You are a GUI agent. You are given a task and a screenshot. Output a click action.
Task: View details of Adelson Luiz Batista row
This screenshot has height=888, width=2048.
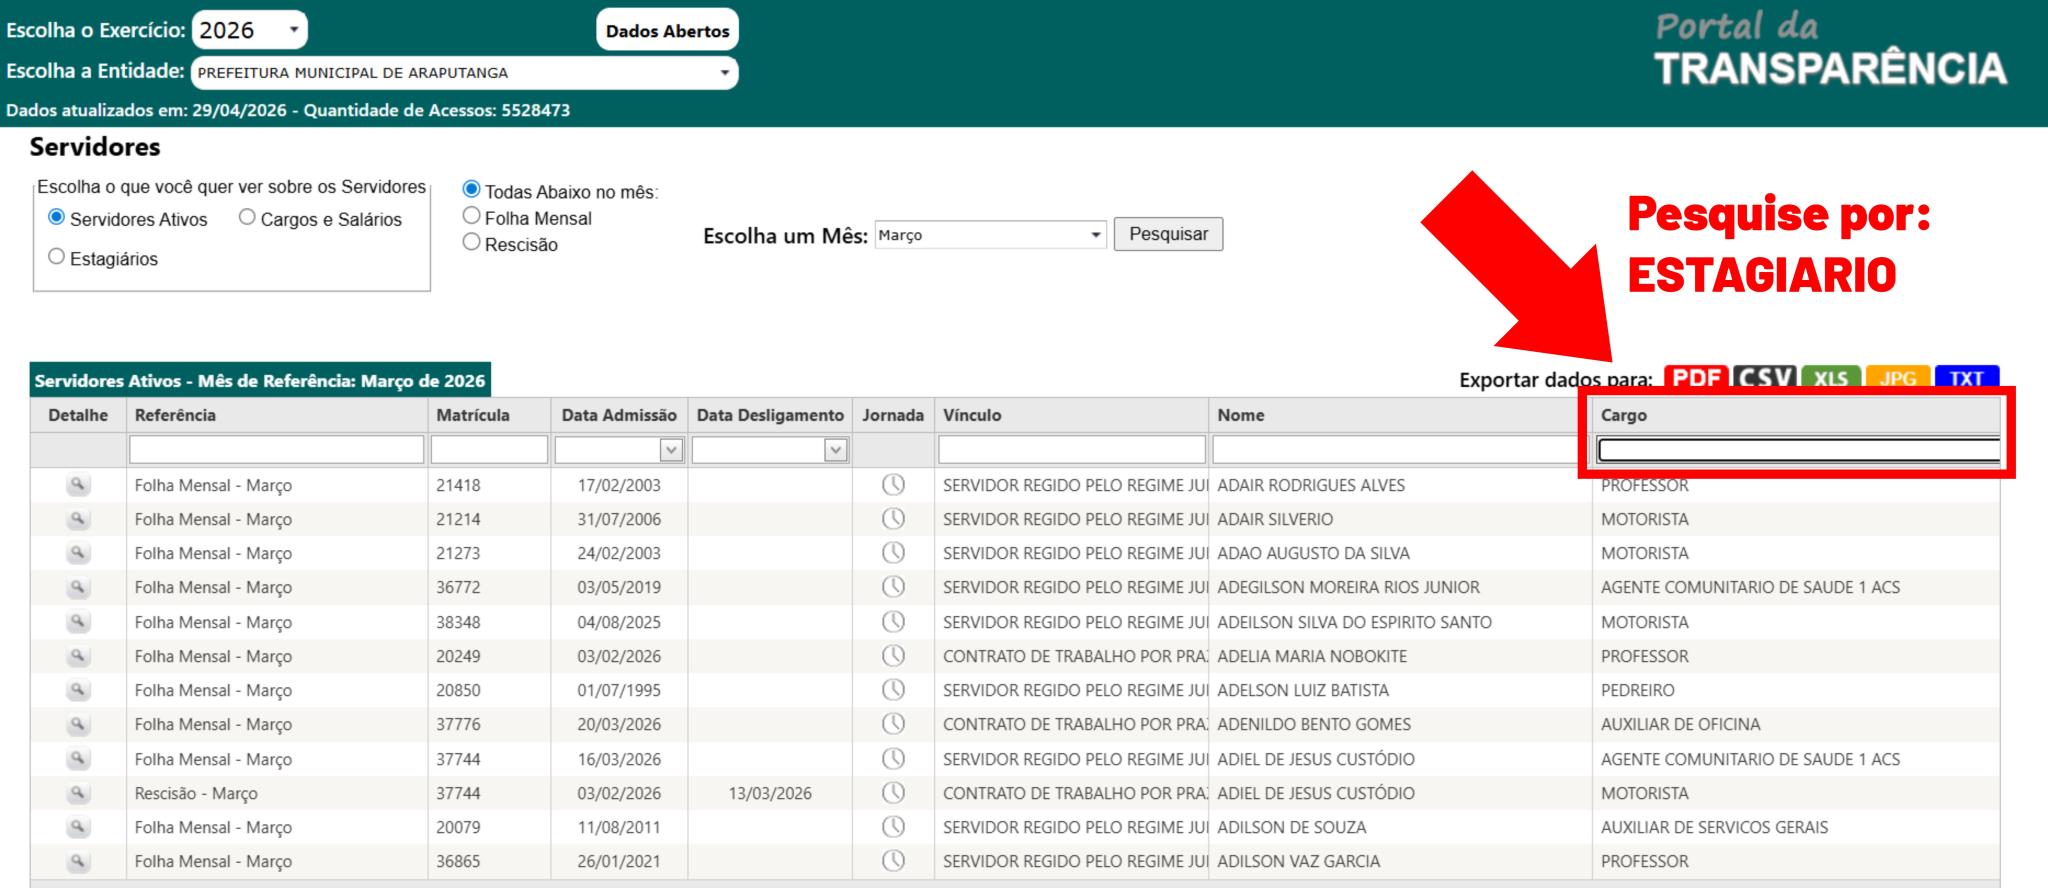point(78,690)
